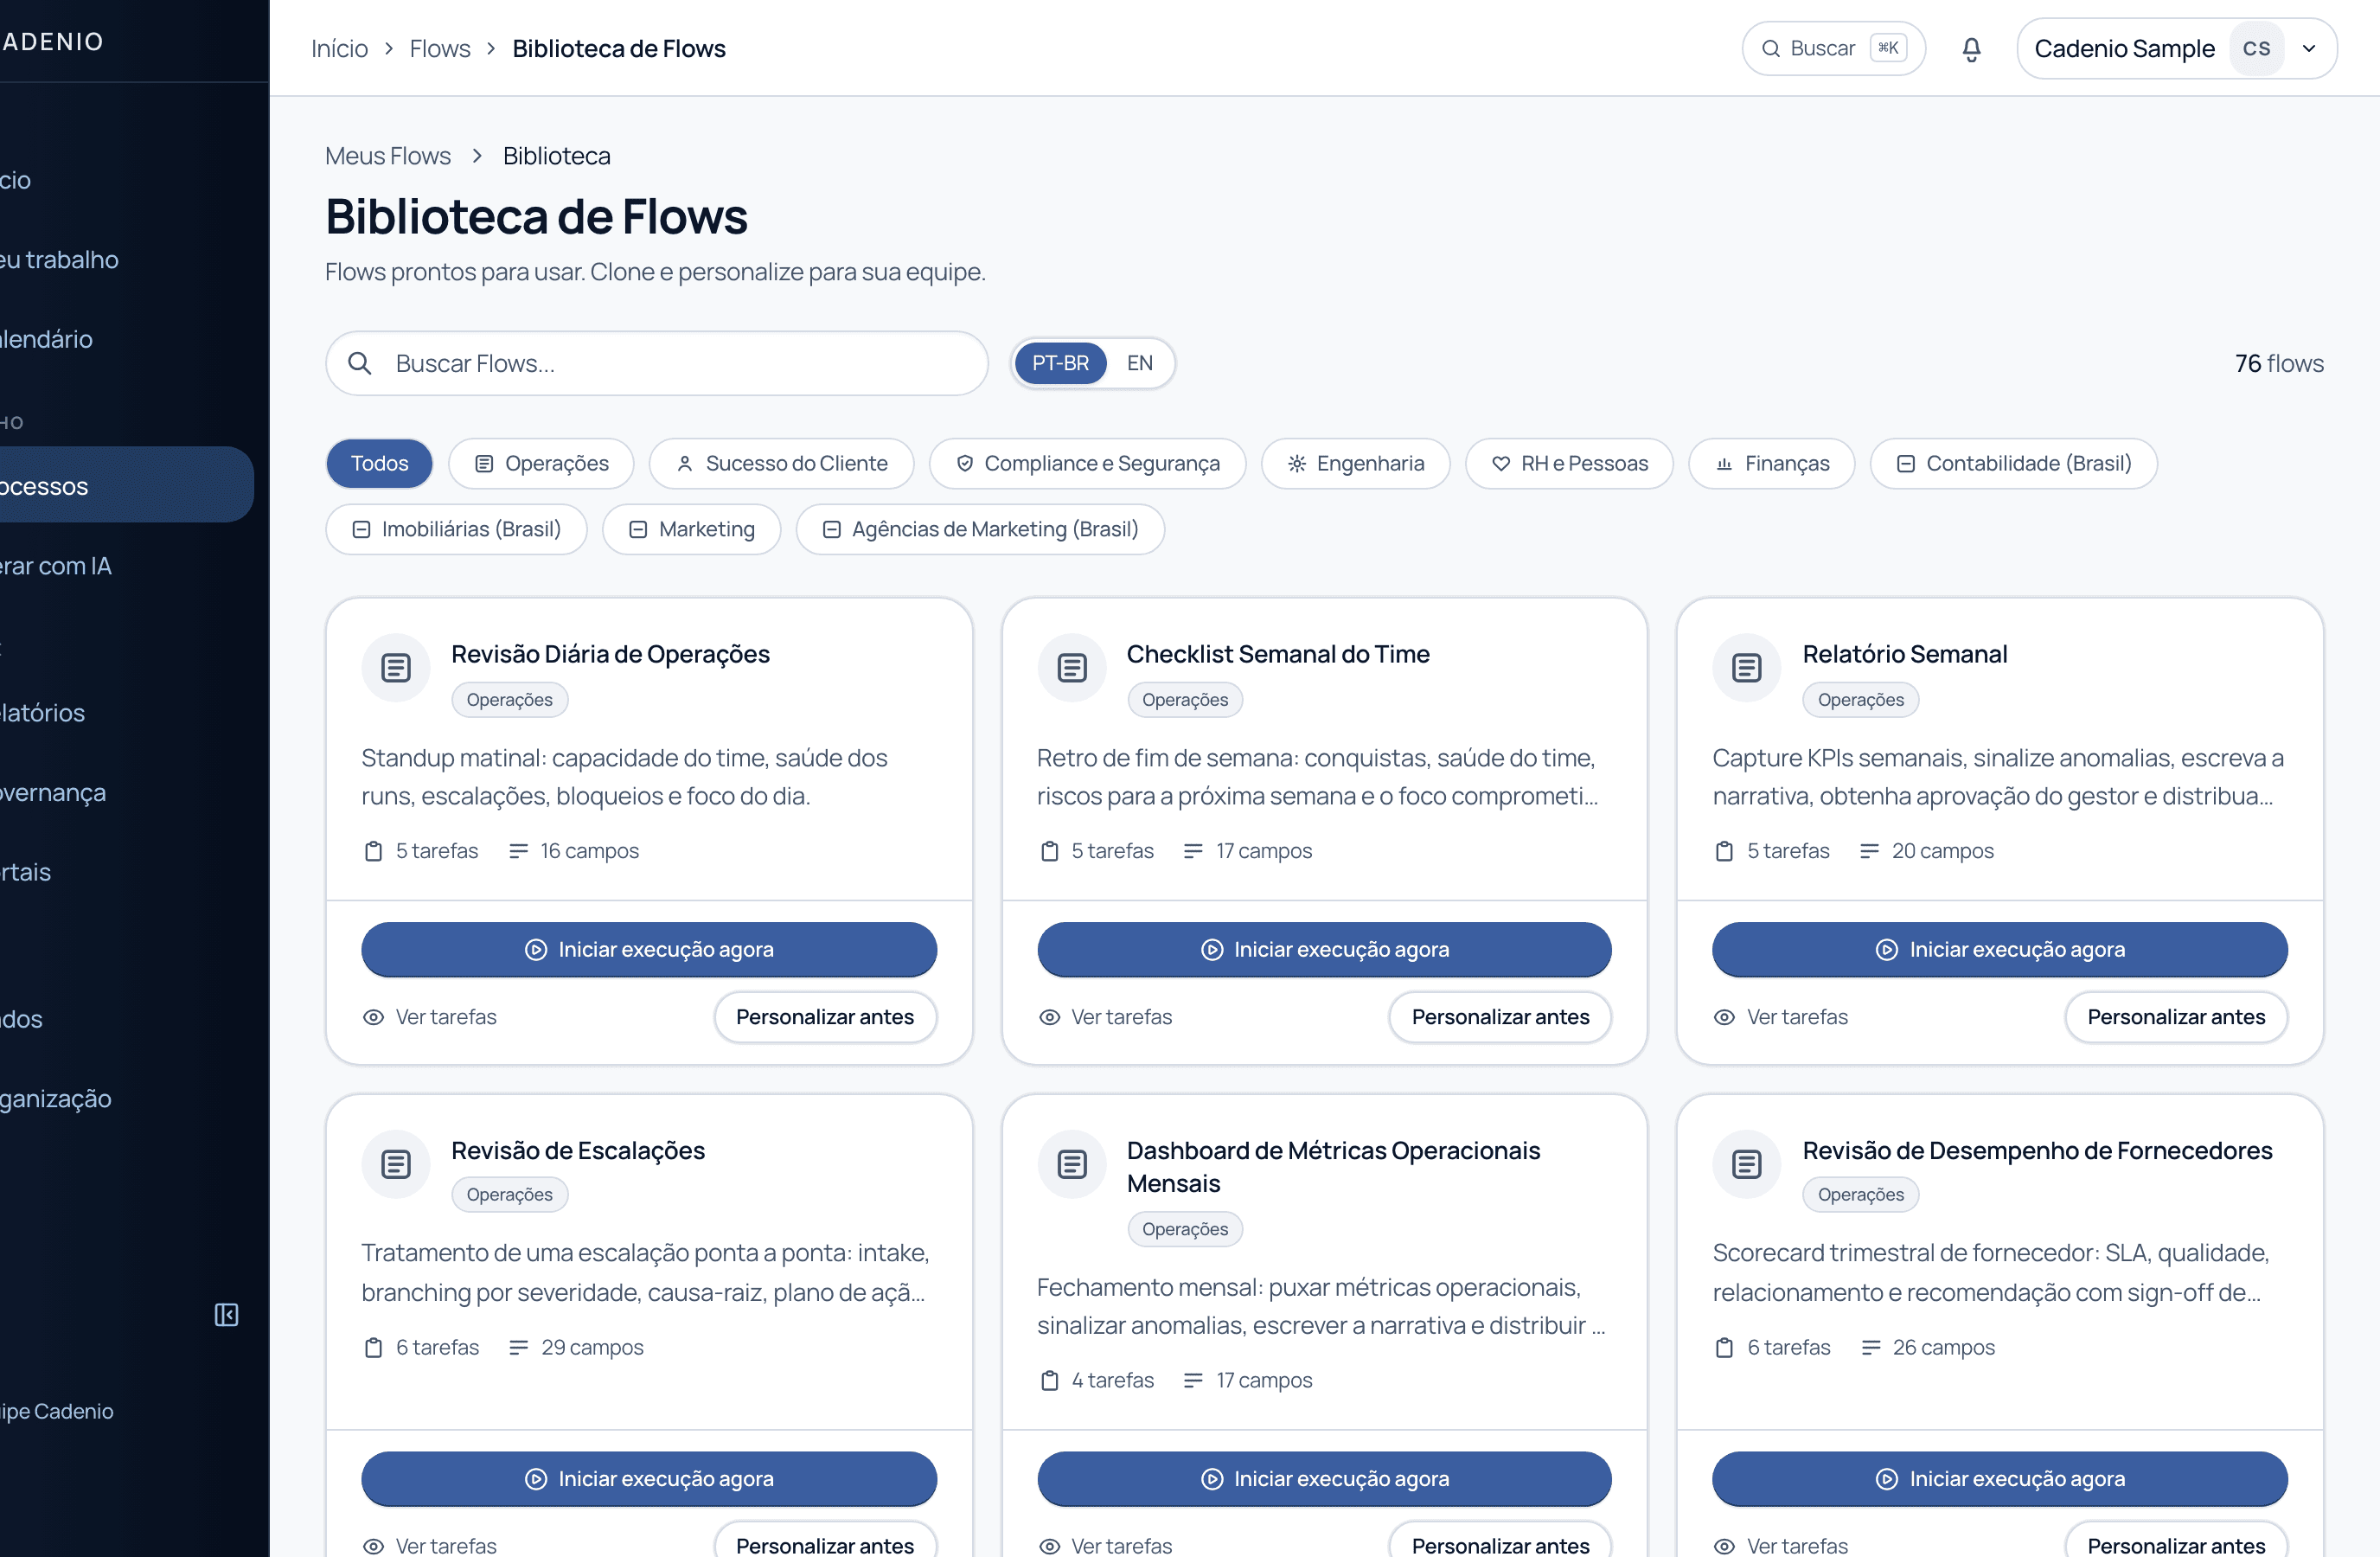Click the Revisão Diária de Operações card icon
The image size is (2380, 1557).
click(x=396, y=667)
